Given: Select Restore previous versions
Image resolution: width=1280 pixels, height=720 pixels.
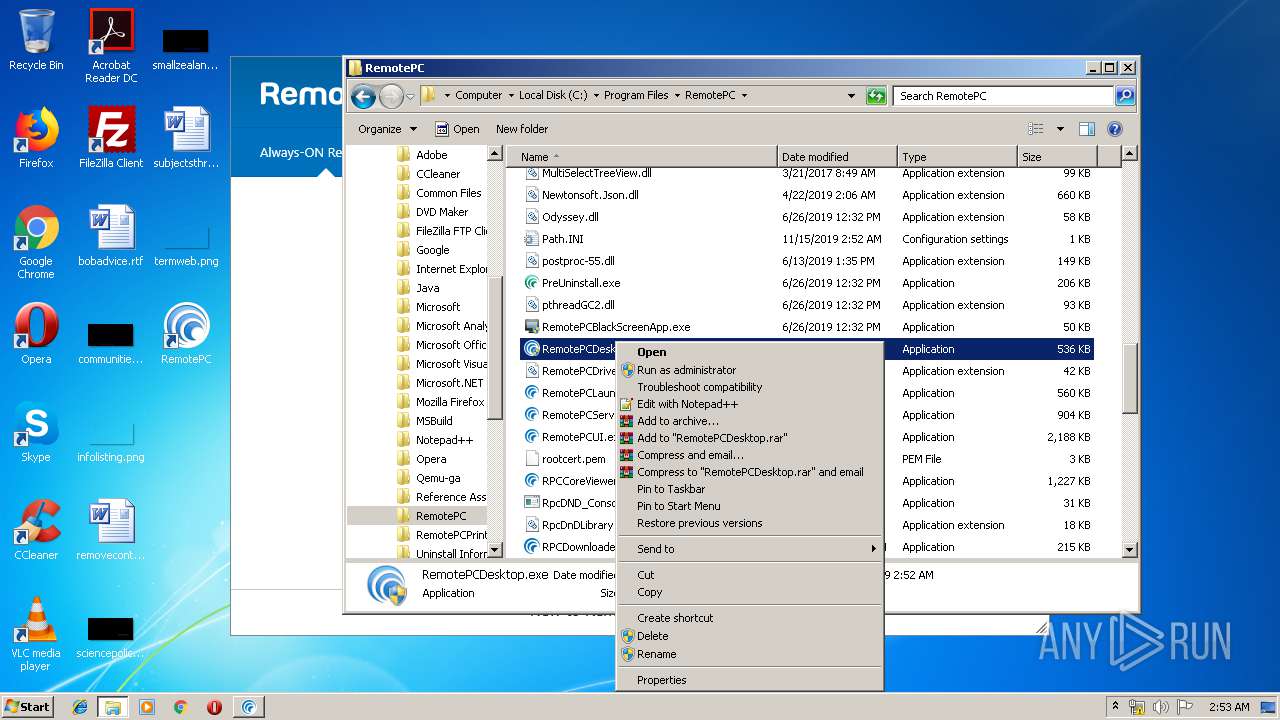Looking at the screenshot, I should pos(749,523).
